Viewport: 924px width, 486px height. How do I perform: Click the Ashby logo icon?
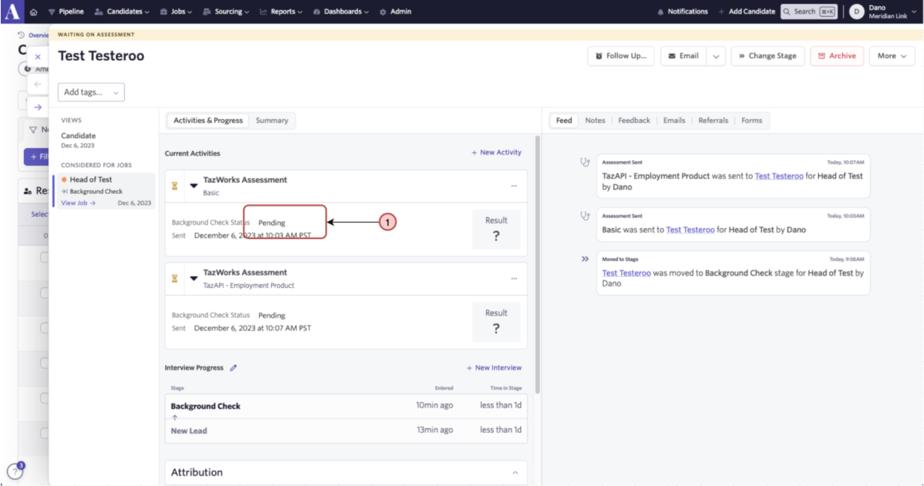12,11
